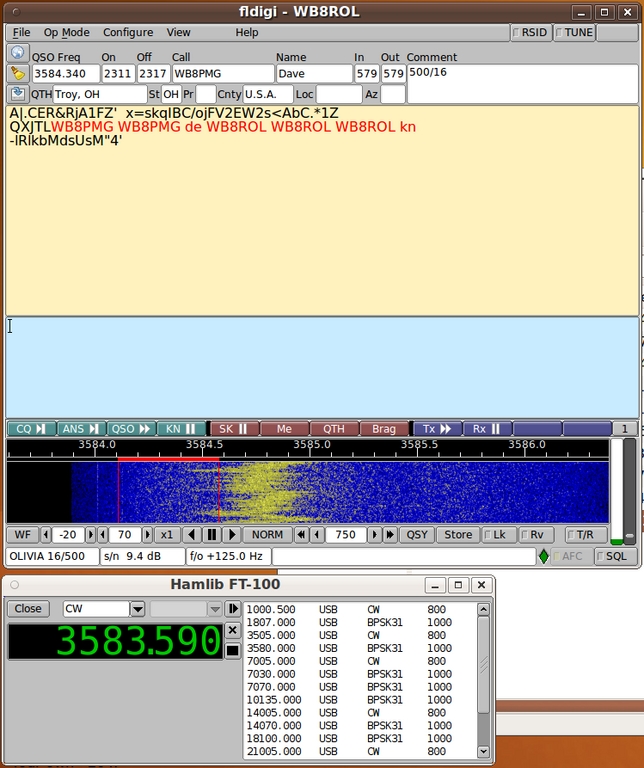Click the black square clear button in Hamlib
The image size is (644, 768).
click(232, 651)
